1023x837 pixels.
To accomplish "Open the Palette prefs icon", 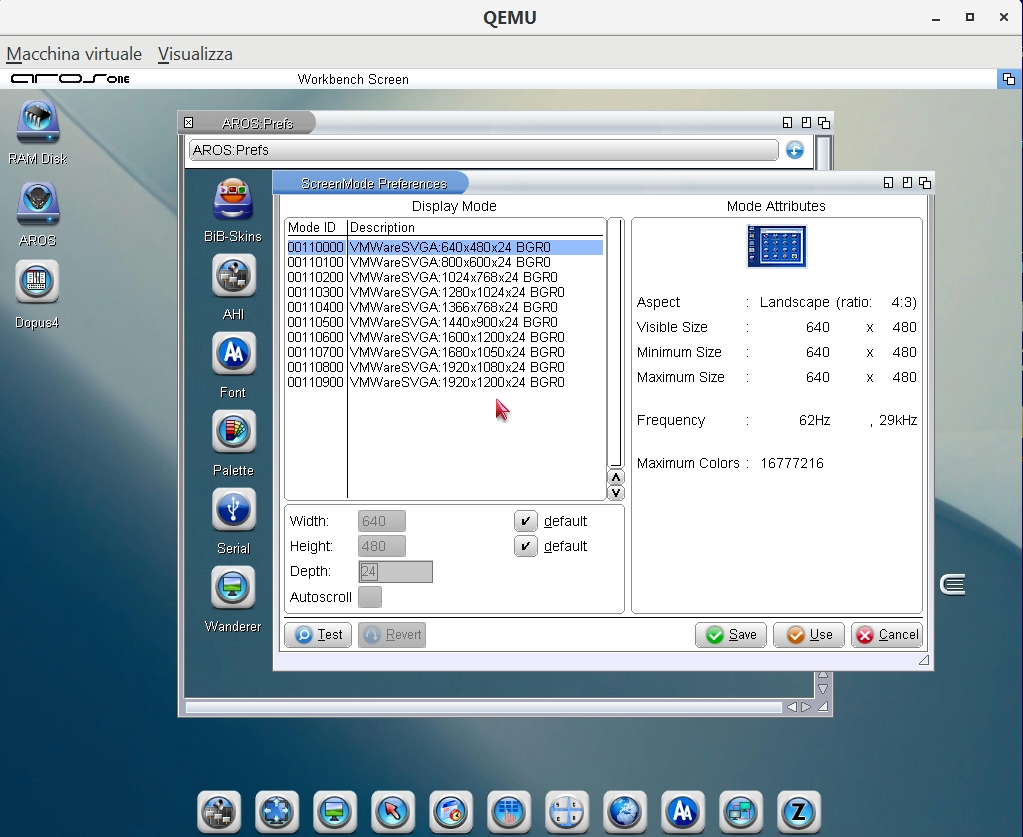I will coord(234,431).
